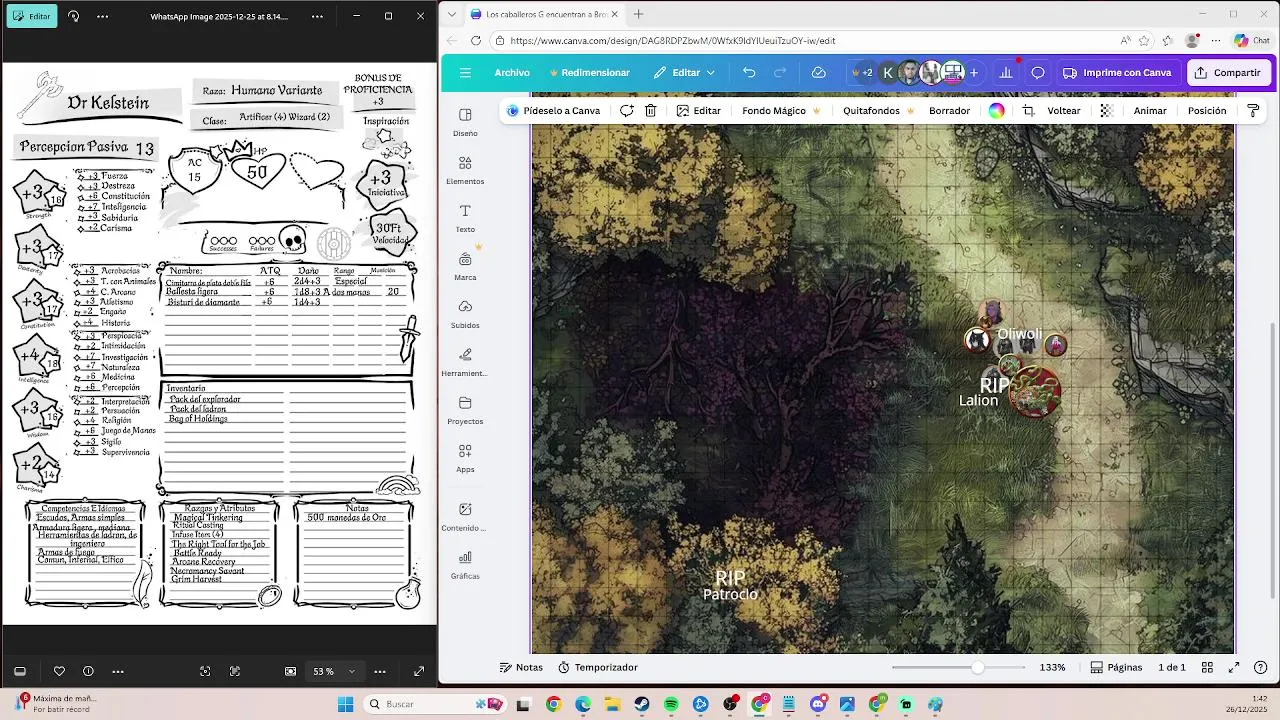Screen dimensions: 1280x720
Task: Open grid view of pages
Action: [x=1207, y=667]
